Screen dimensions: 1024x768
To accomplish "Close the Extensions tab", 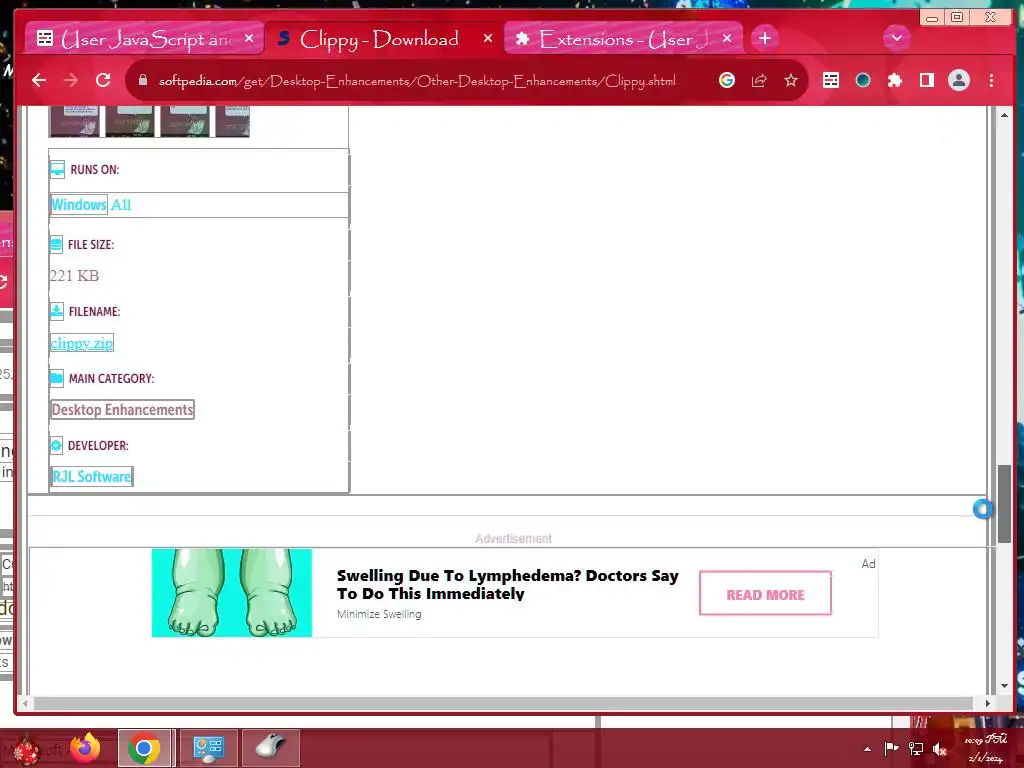I will coord(727,39).
